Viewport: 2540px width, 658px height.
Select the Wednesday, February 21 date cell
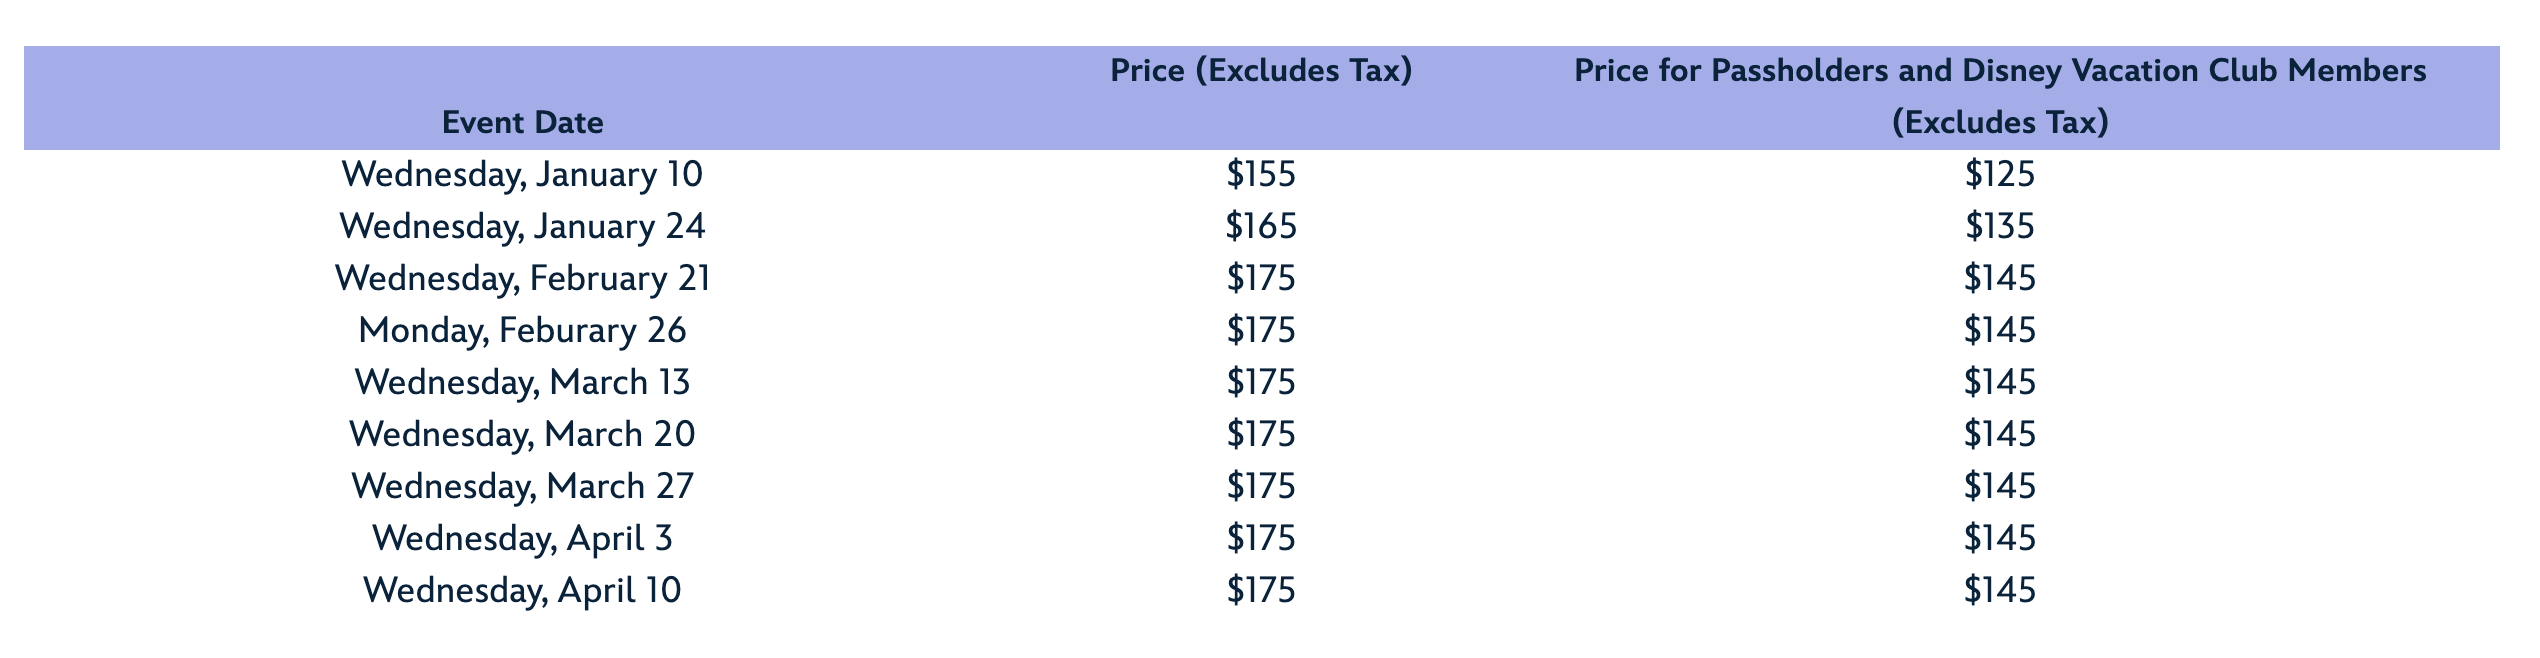(x=523, y=279)
